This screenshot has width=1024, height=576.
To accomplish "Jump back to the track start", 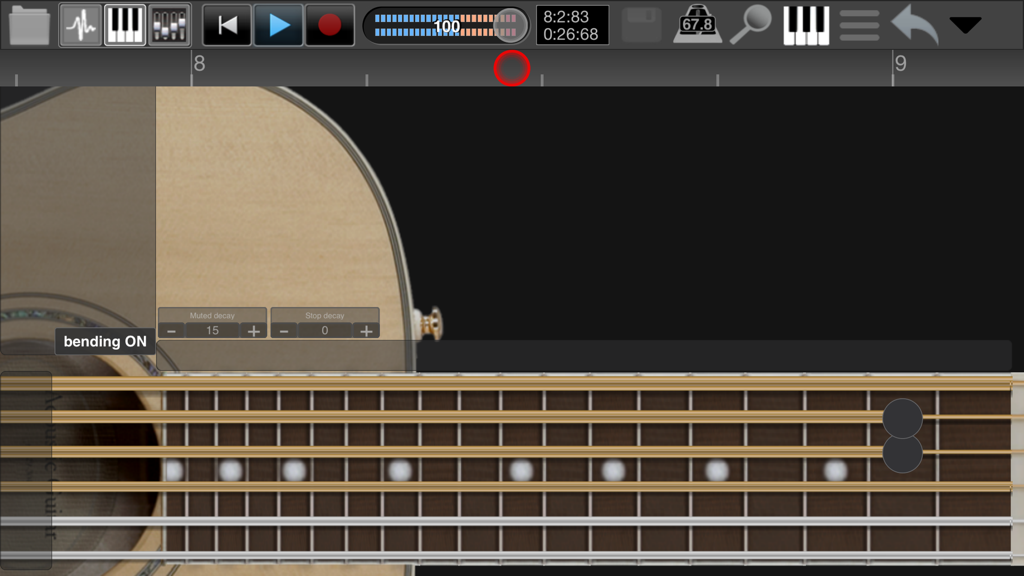I will click(x=226, y=24).
